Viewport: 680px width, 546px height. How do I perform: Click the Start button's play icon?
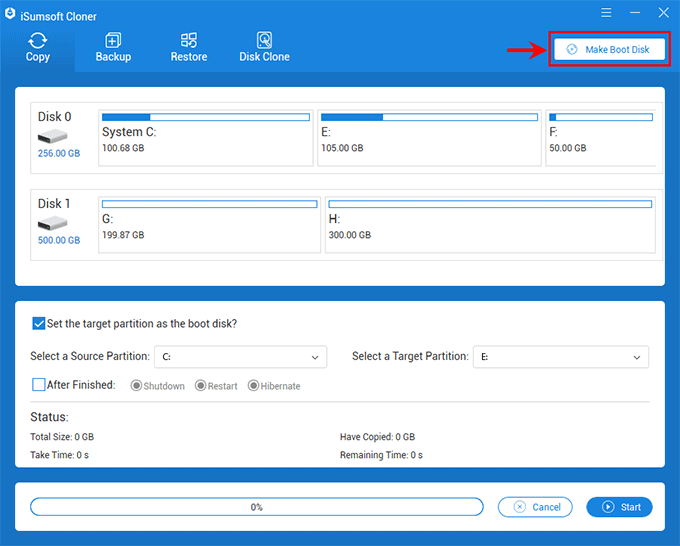coord(608,507)
